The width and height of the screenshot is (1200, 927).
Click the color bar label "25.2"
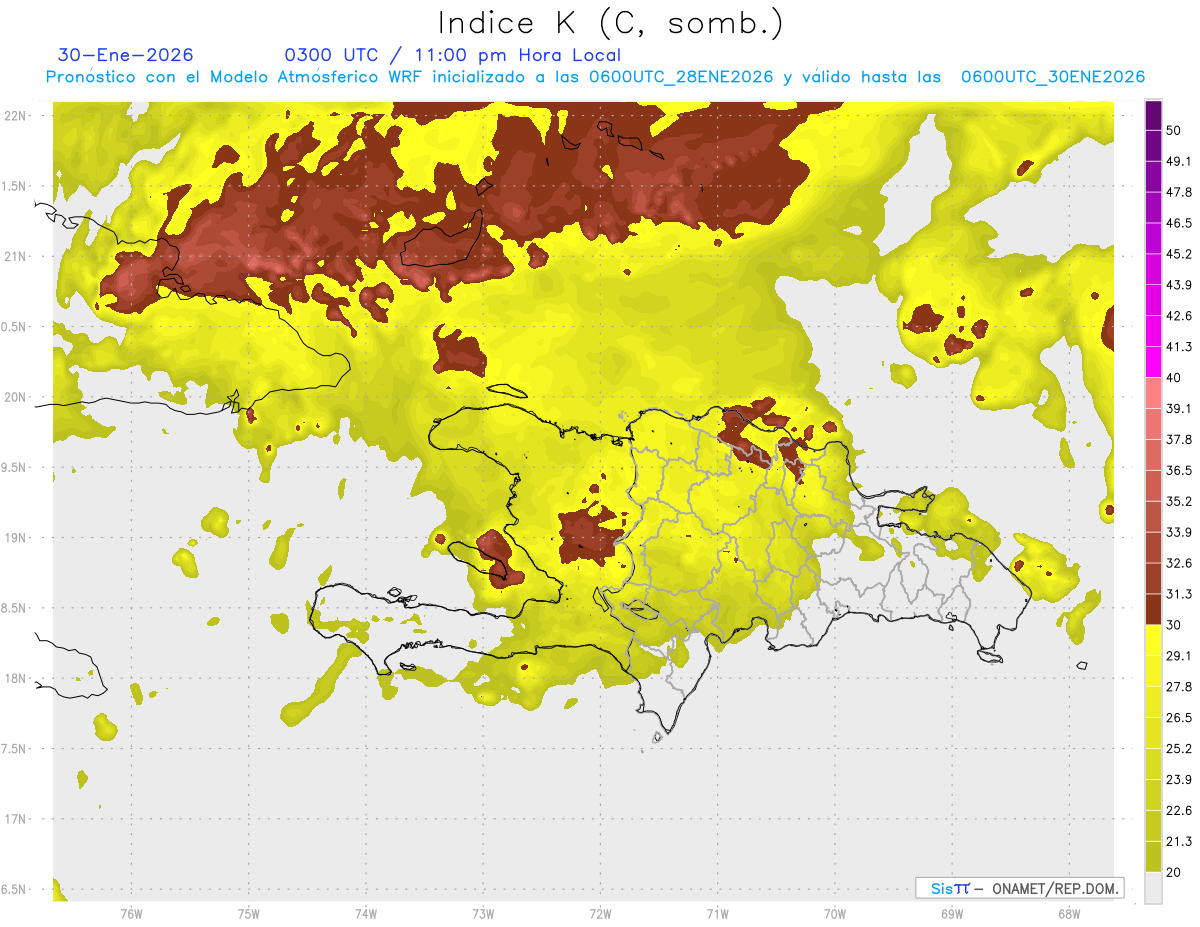pyautogui.click(x=1179, y=749)
